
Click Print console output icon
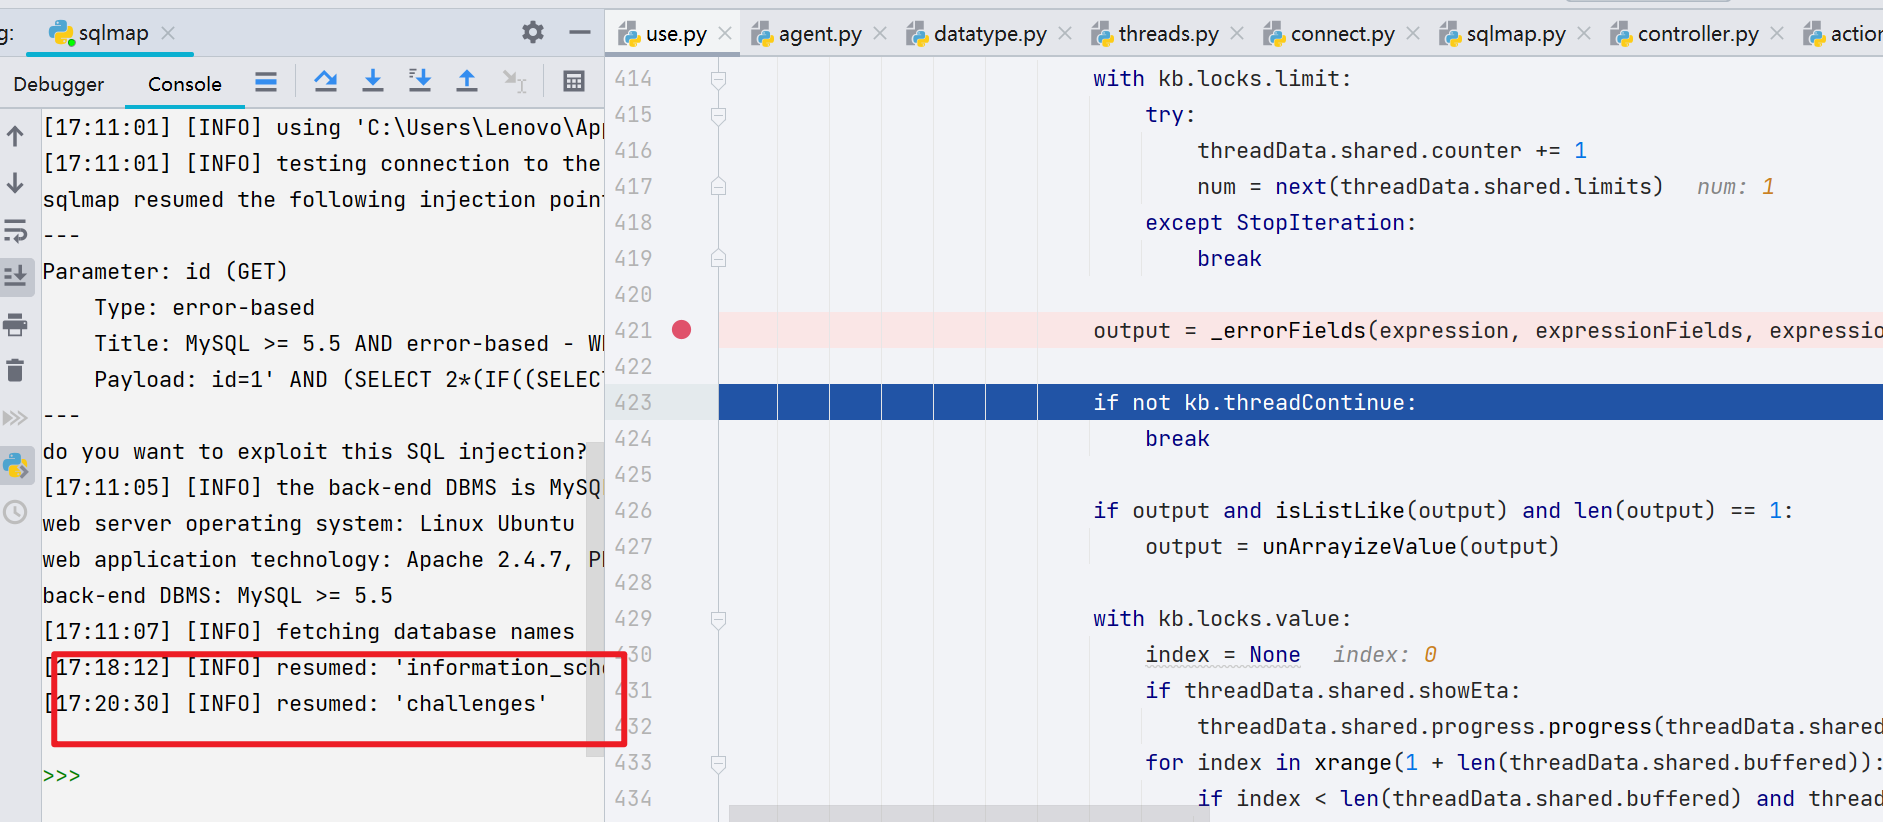point(15,325)
